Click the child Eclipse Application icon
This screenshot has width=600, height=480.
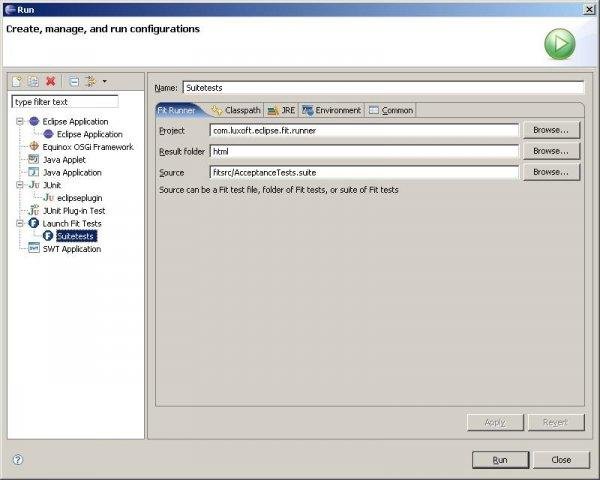pos(48,134)
